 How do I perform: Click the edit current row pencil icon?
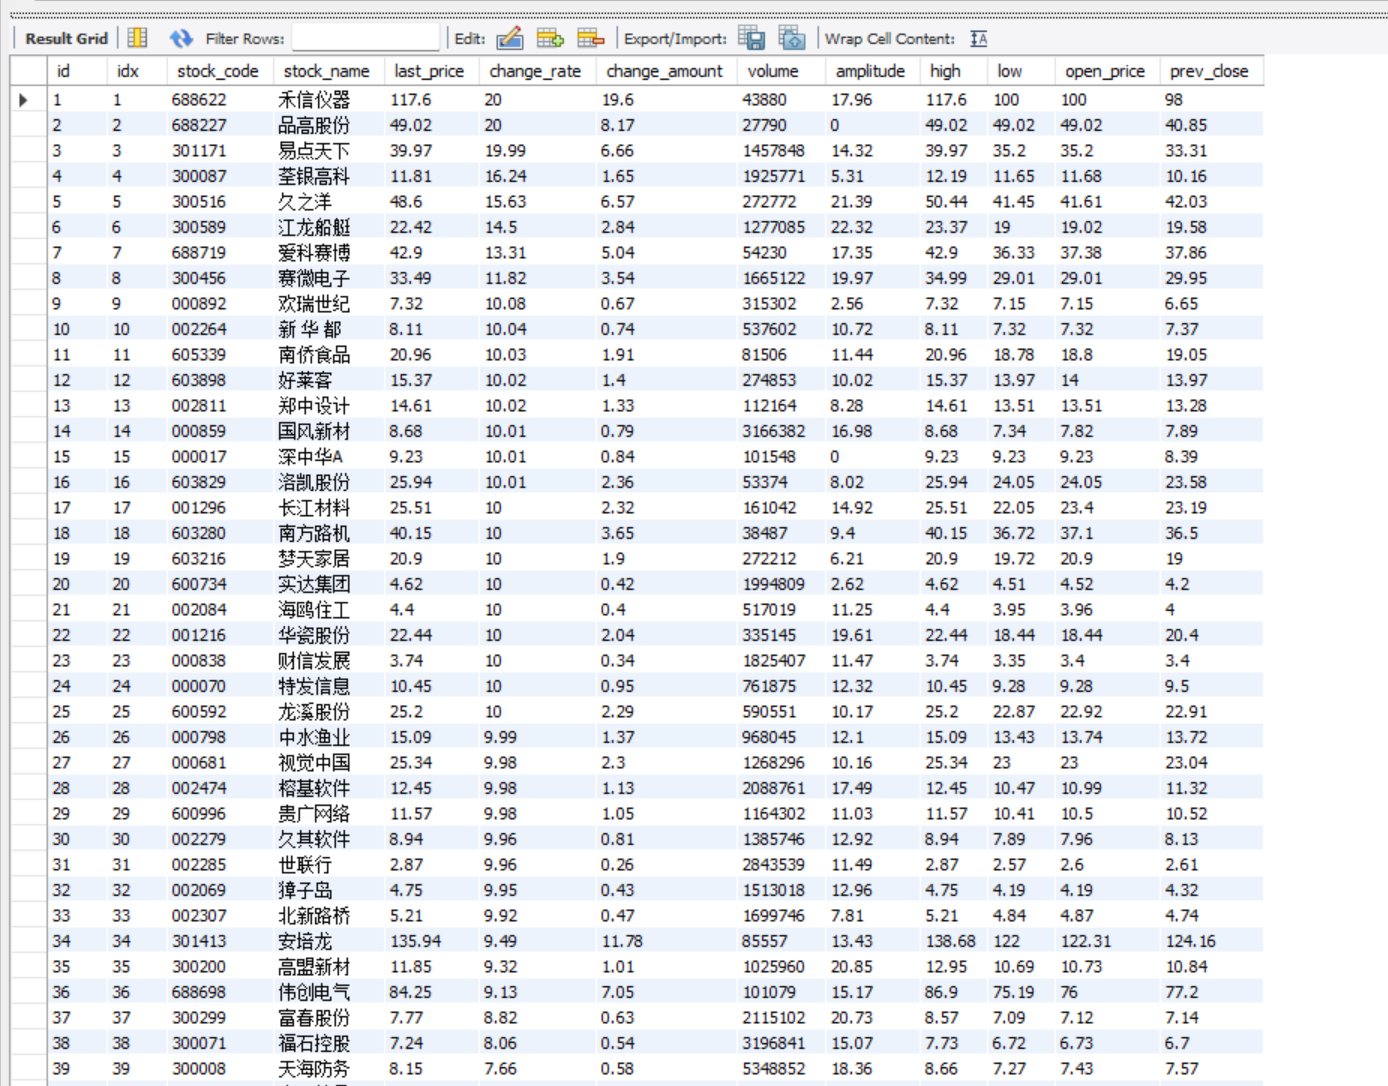coord(510,38)
